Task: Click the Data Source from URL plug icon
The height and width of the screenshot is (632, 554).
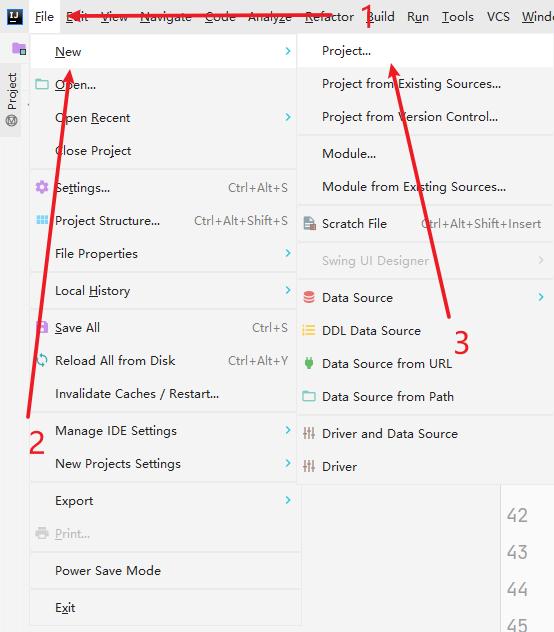Action: [309, 363]
